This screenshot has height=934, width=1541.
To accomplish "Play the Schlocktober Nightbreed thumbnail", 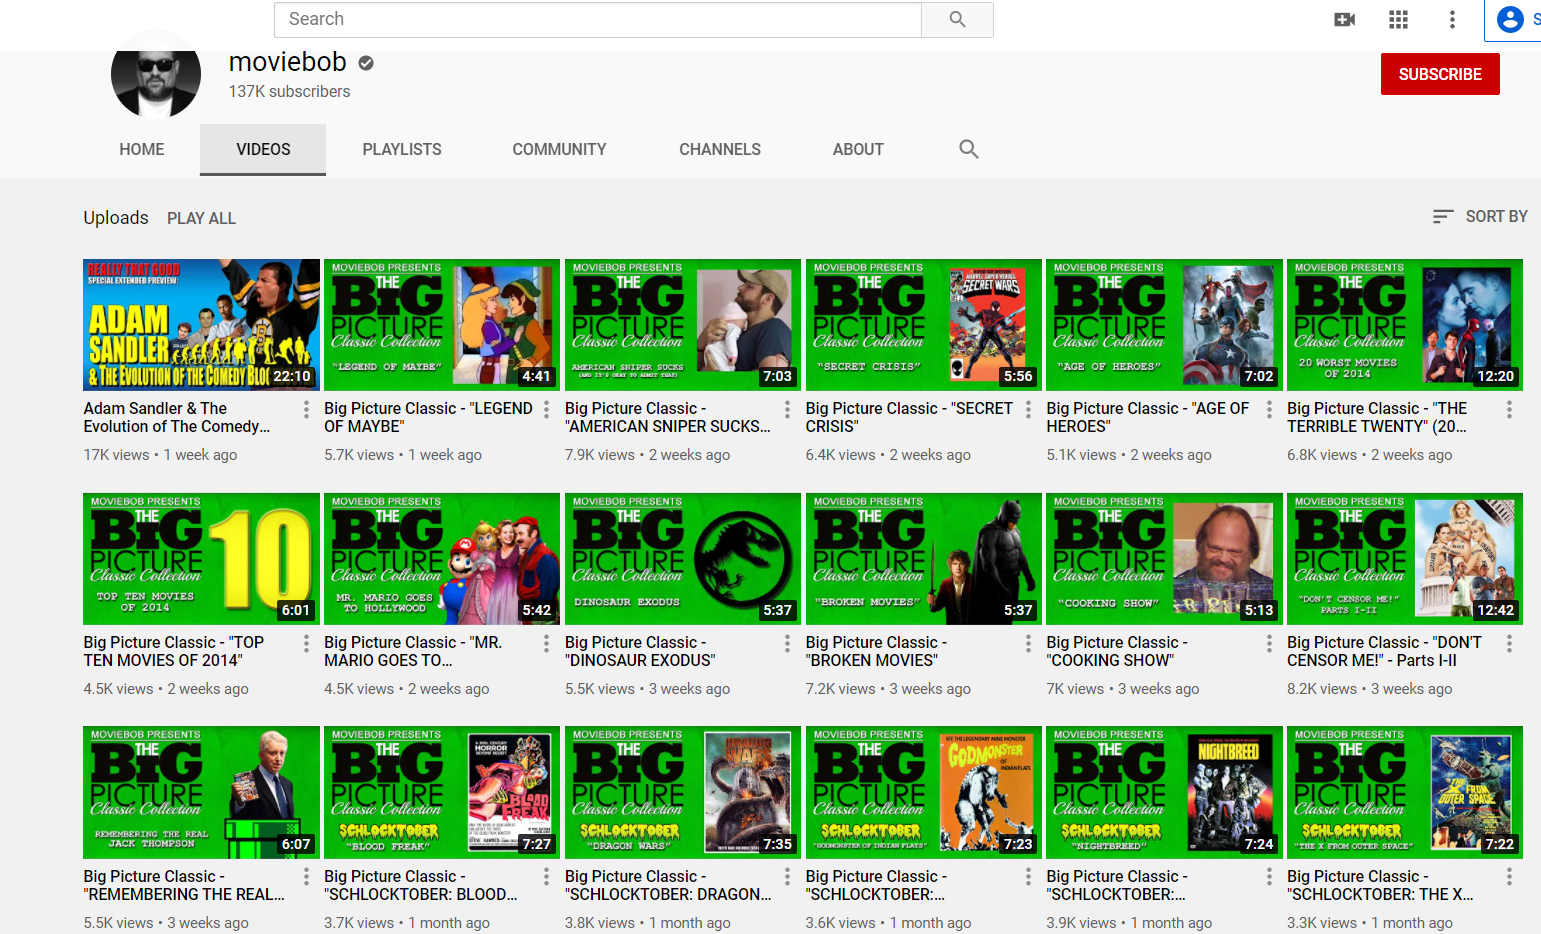I will click(1164, 792).
